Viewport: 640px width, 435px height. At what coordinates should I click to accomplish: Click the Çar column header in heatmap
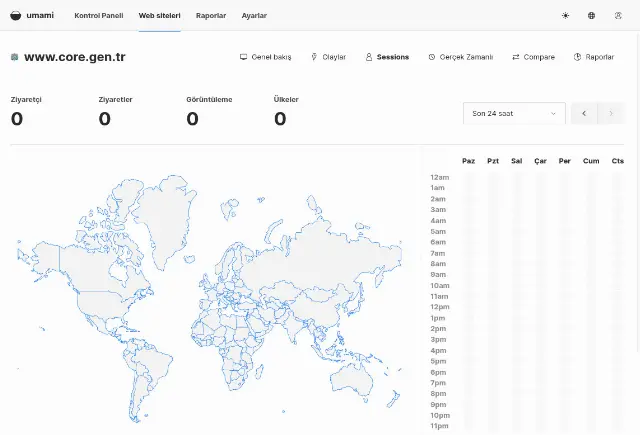tap(540, 161)
